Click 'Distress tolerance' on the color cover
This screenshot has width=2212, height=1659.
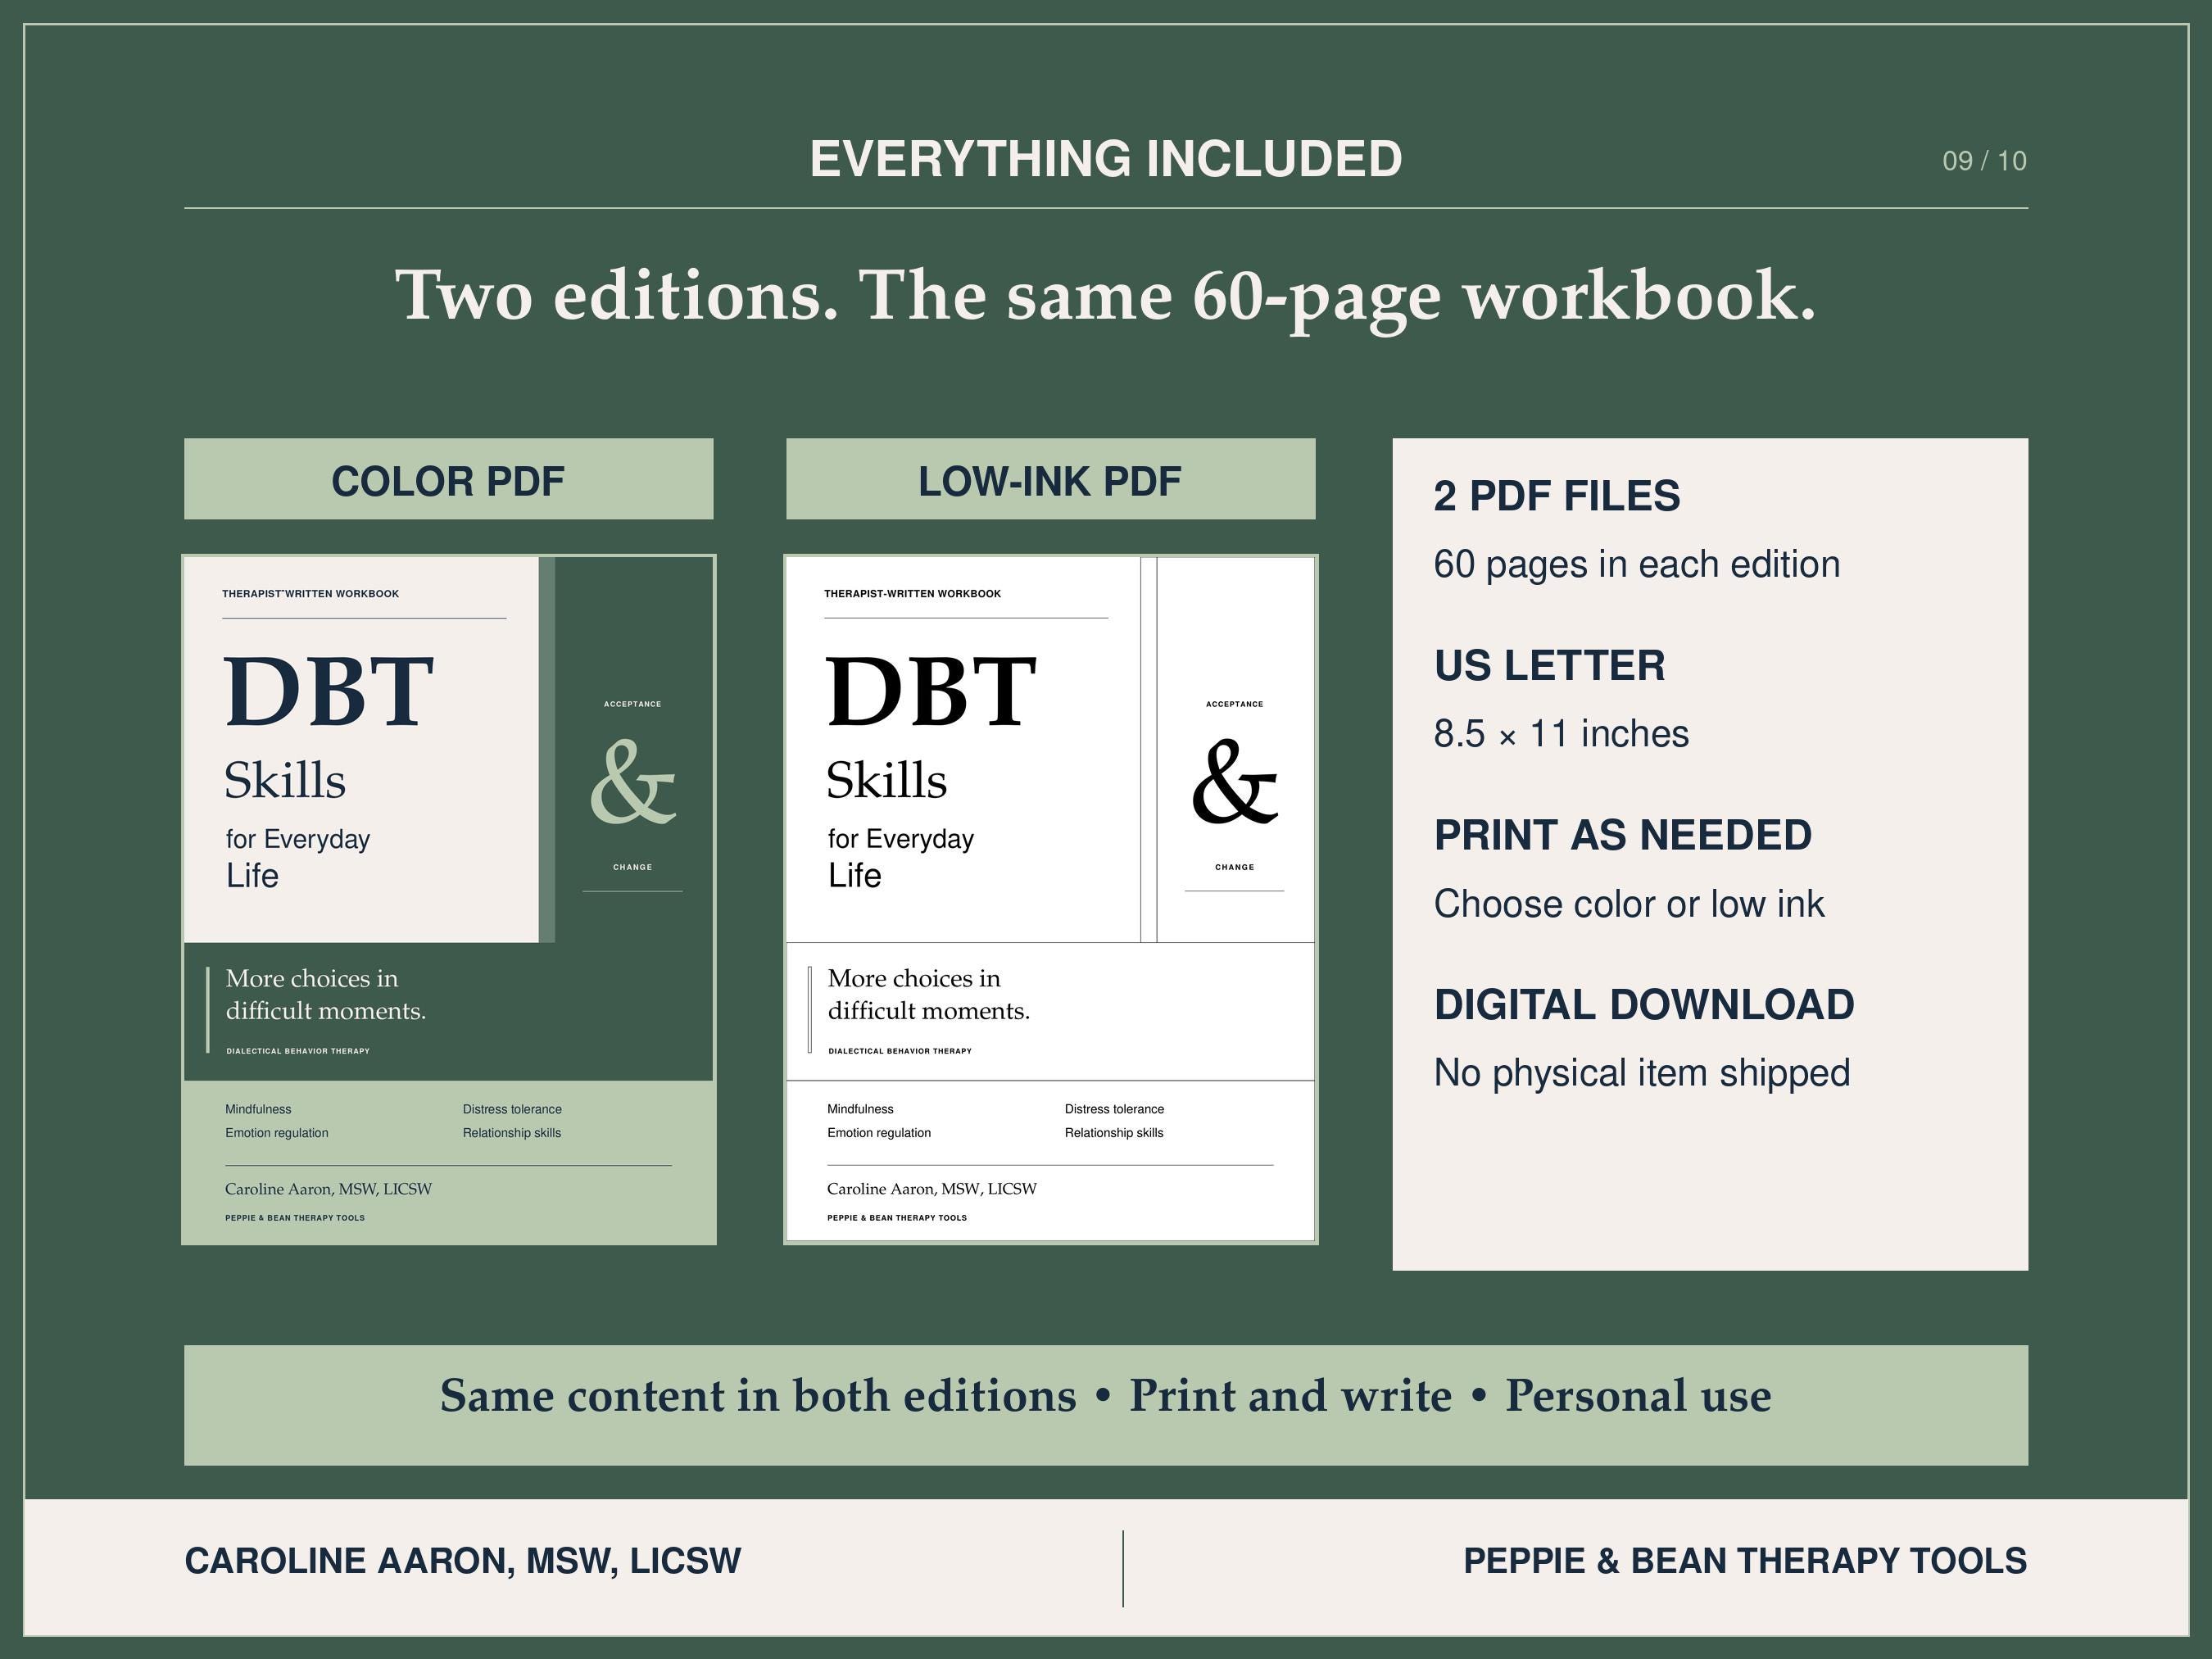click(512, 1109)
